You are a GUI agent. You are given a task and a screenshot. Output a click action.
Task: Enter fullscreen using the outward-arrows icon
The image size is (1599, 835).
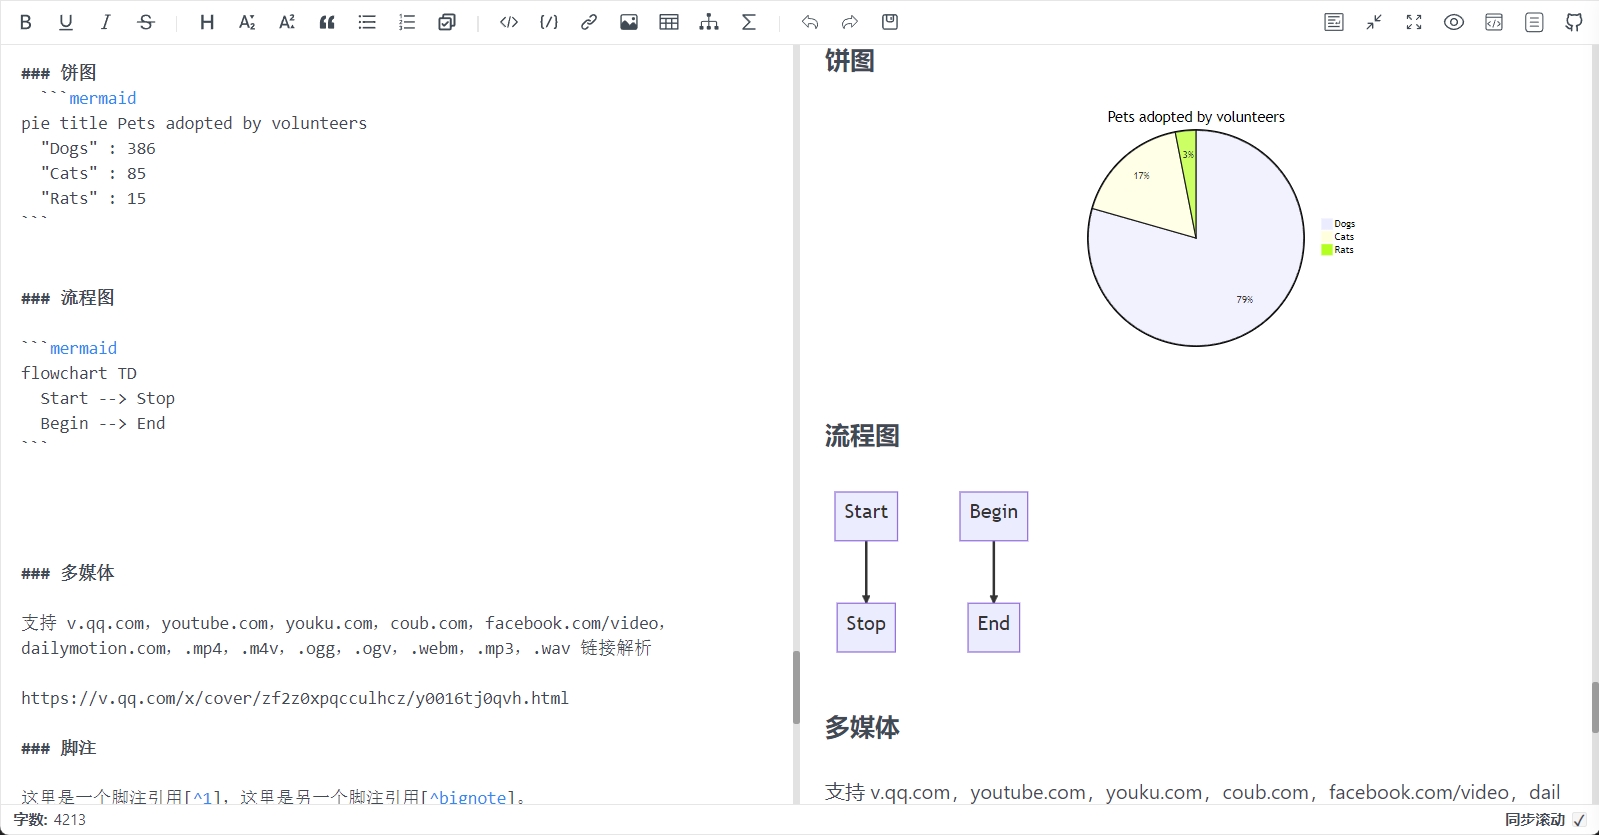[1414, 22]
